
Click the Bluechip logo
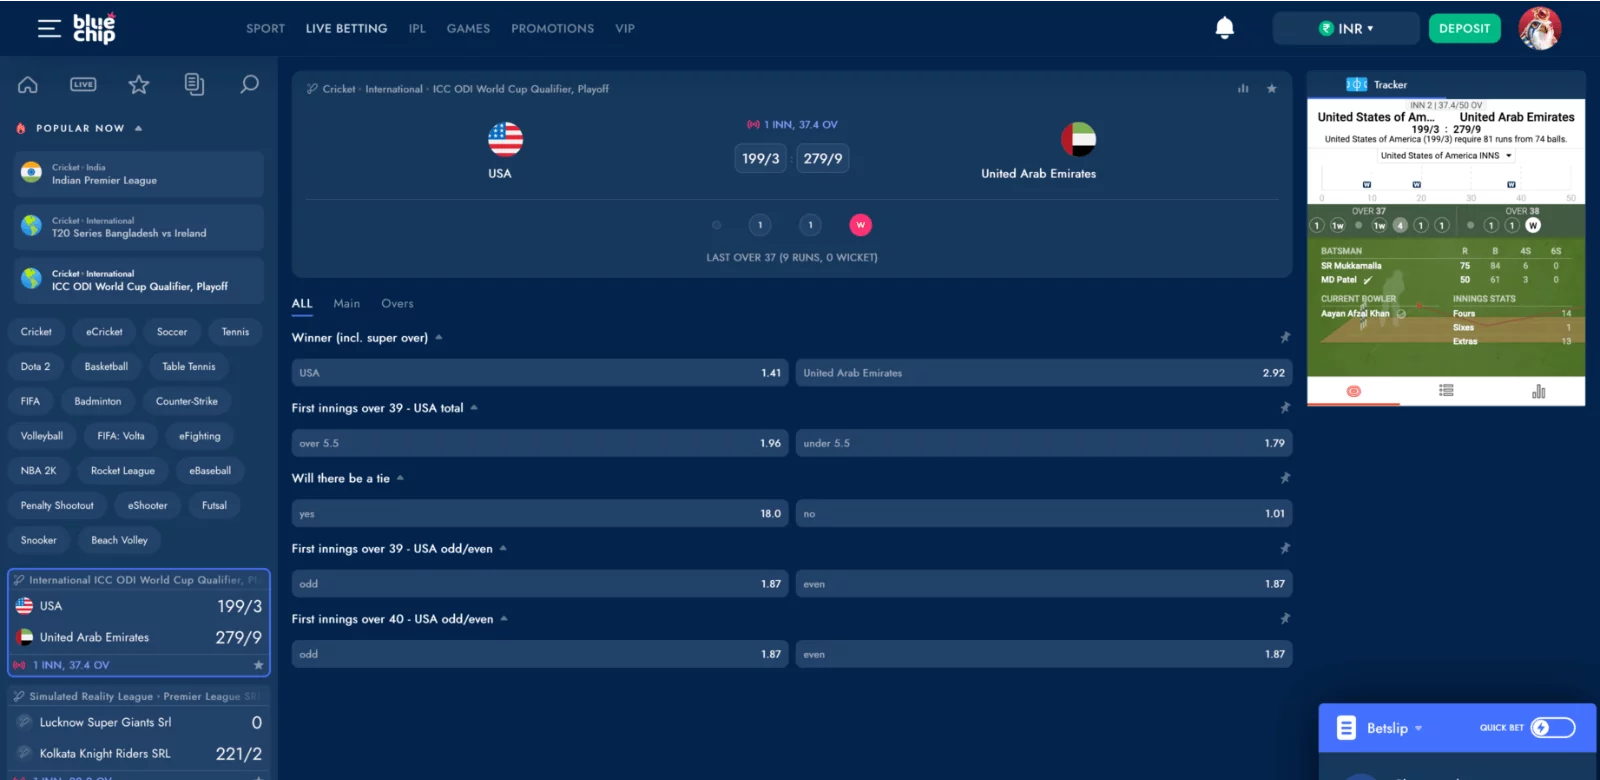[x=94, y=28]
